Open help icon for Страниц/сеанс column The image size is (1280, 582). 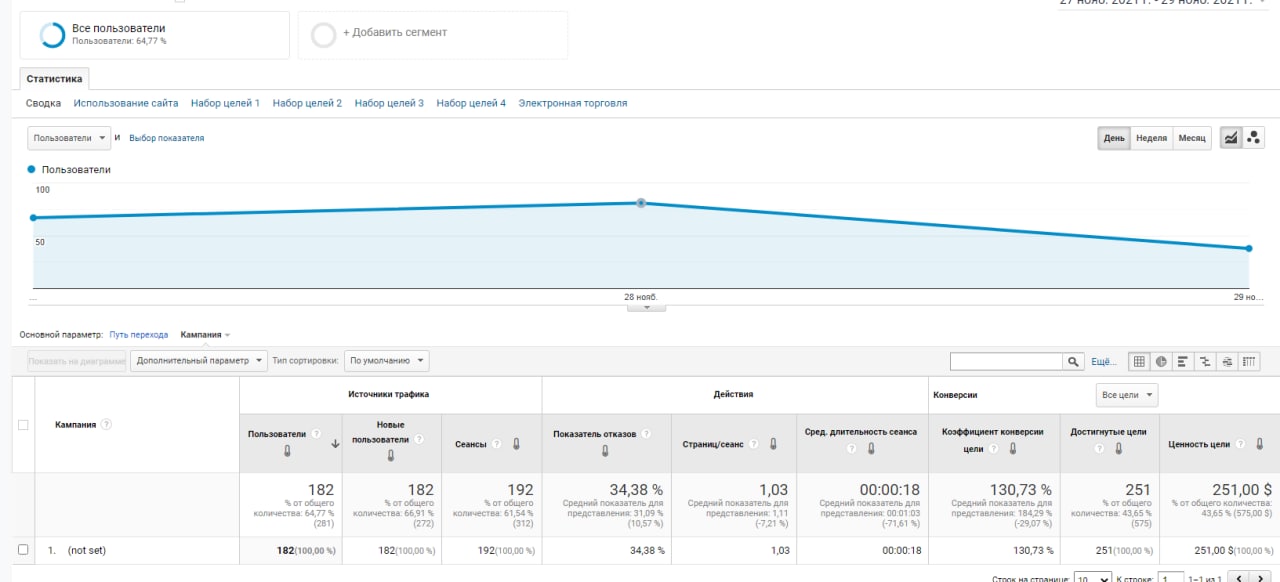pyautogui.click(x=755, y=444)
